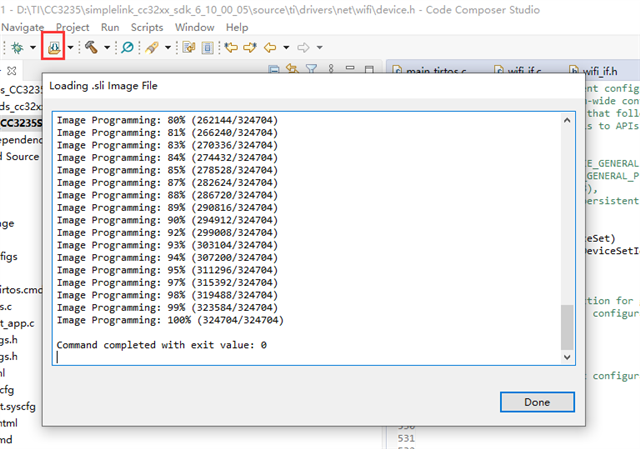Switch to the wifi_if.h editor tab
Image resolution: width=640 pixels, height=449 pixels.
tap(593, 71)
